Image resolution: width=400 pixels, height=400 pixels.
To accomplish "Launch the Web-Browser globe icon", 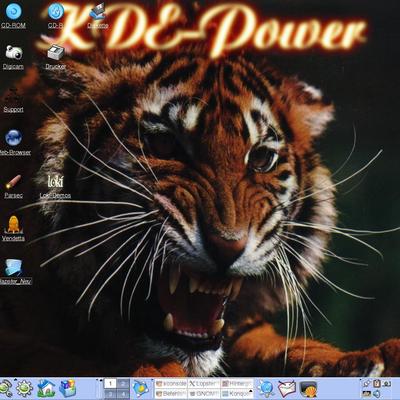I will (x=14, y=143).
